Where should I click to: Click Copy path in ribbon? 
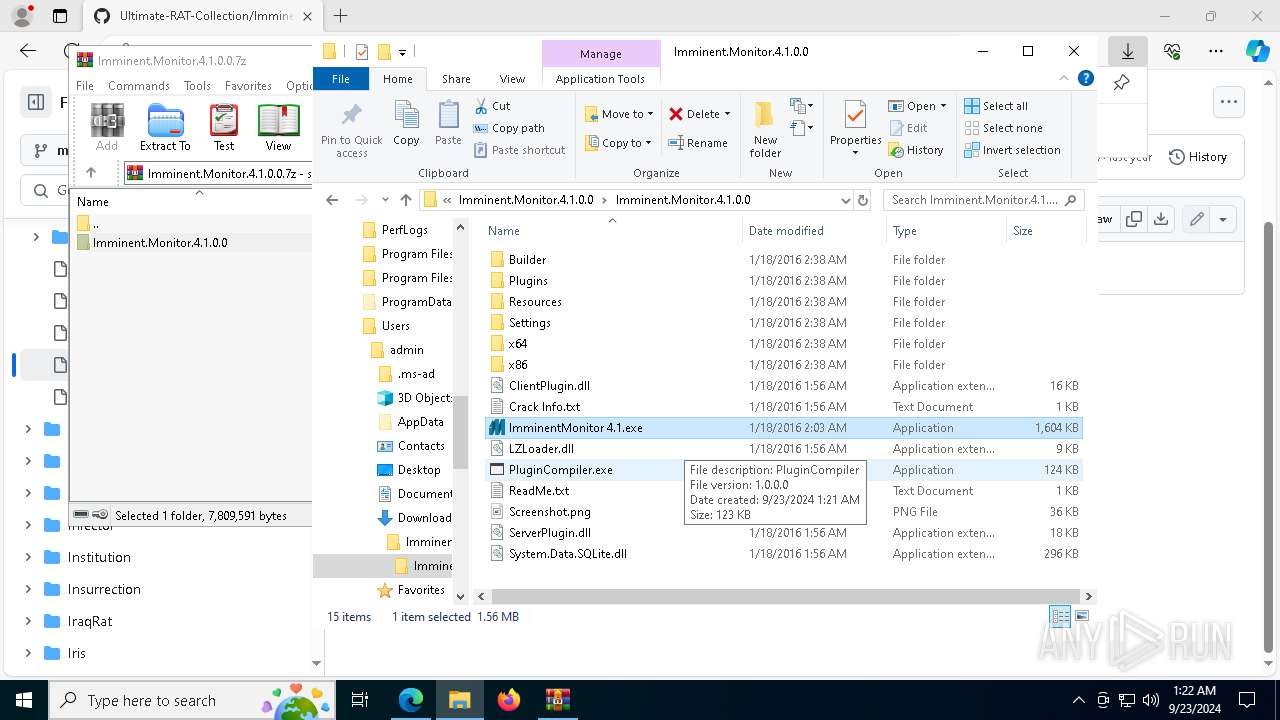509,128
